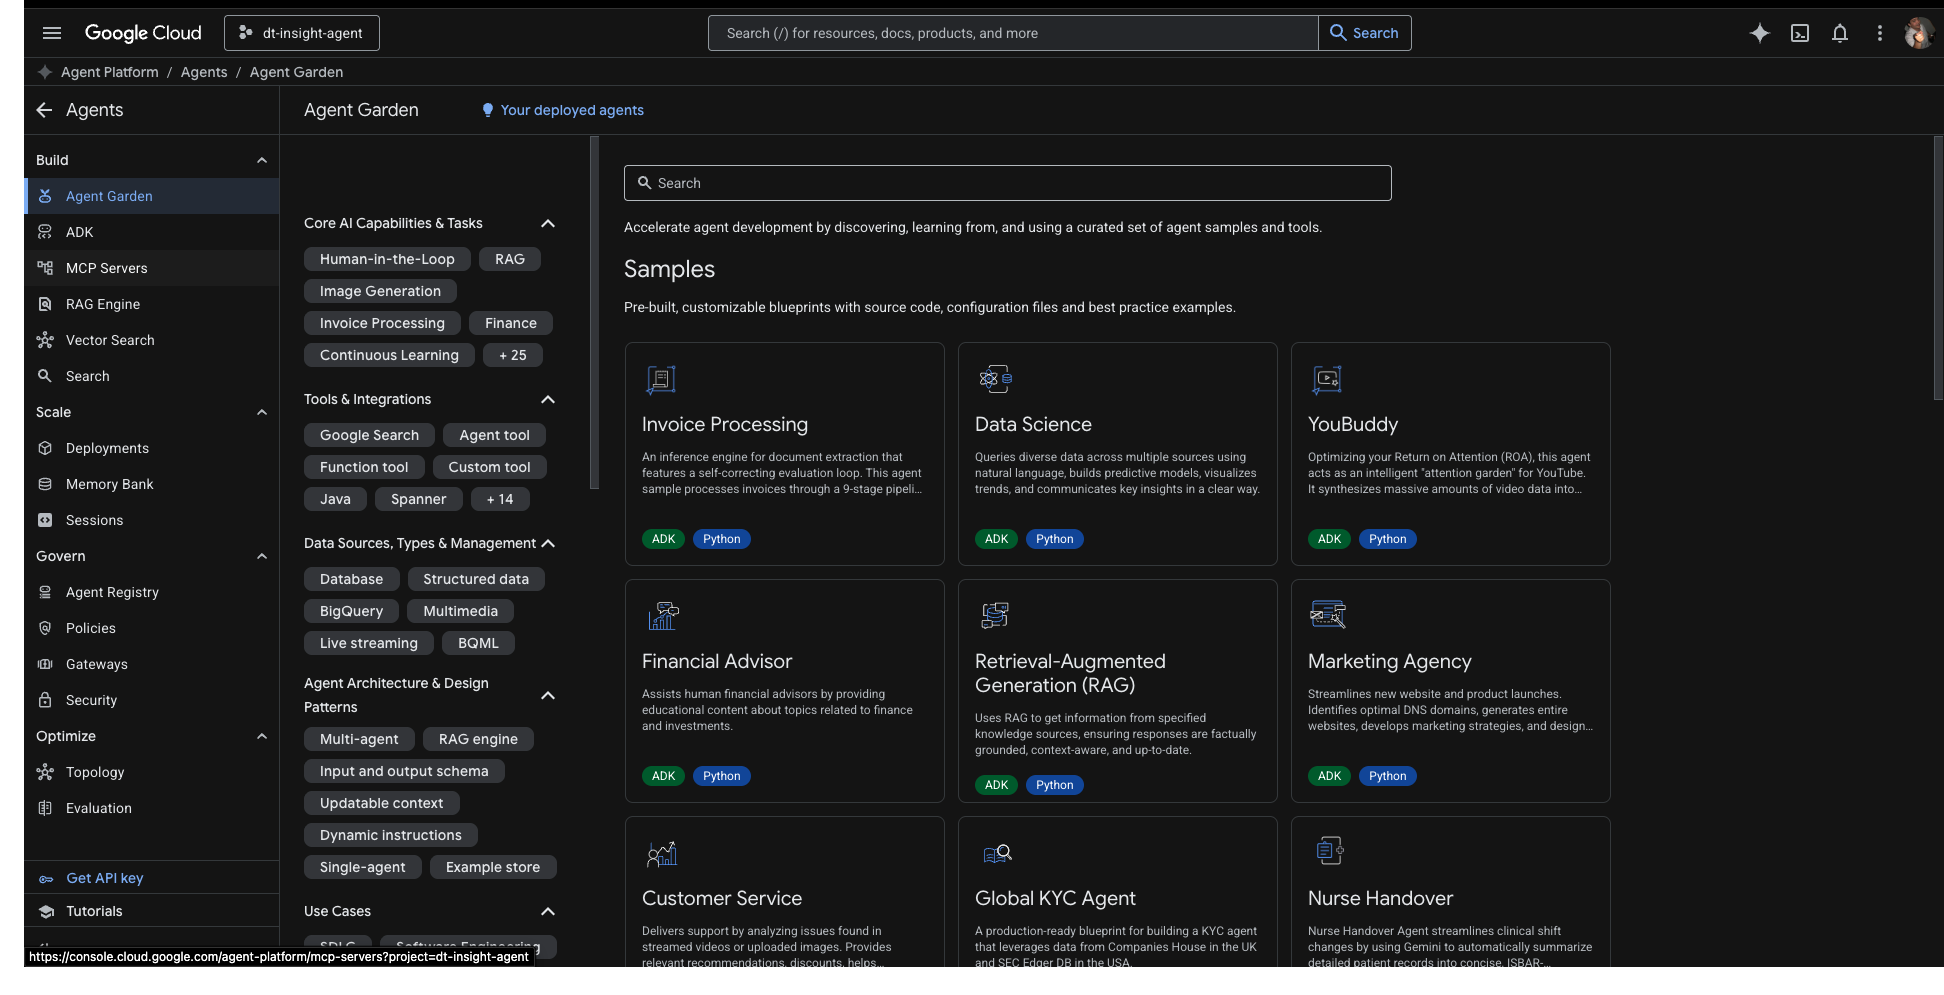Collapse Data Sources, Types & Management filters
1944x995 pixels.
click(548, 543)
